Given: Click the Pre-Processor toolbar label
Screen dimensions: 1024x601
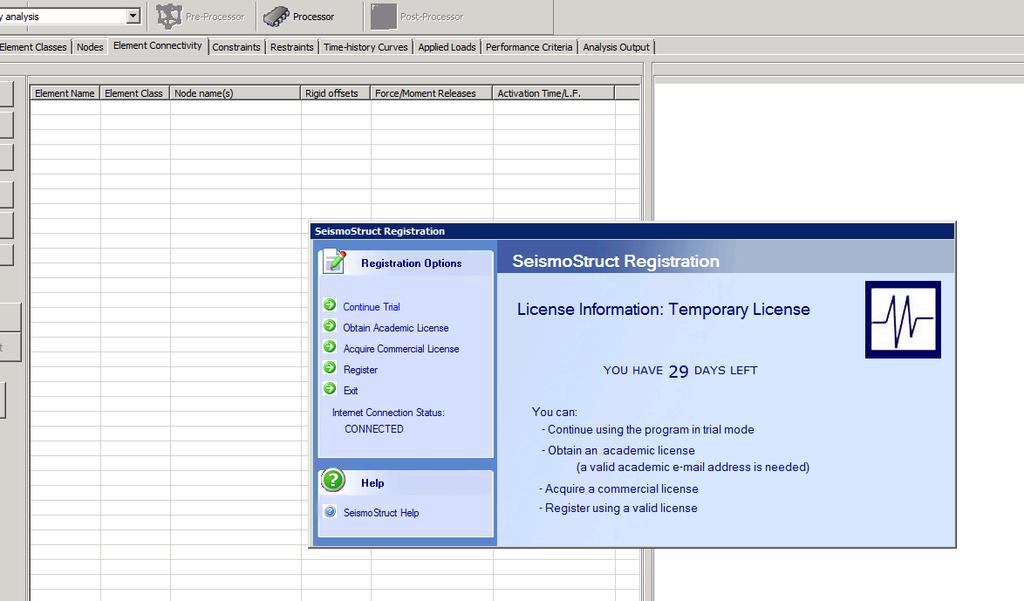Looking at the screenshot, I should (x=215, y=17).
